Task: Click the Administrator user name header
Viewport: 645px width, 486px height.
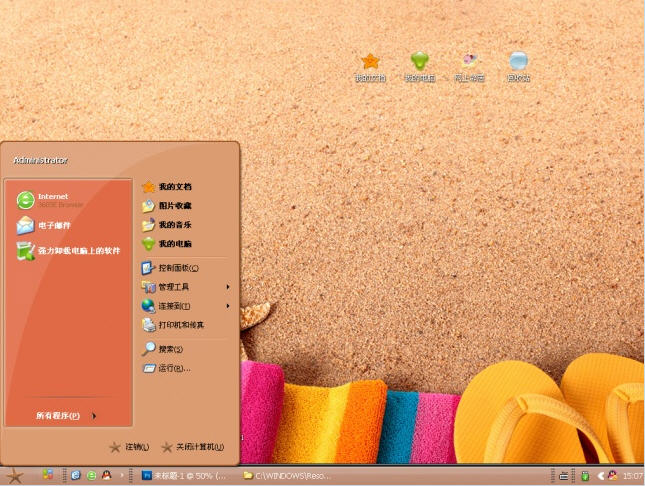Action: point(40,160)
